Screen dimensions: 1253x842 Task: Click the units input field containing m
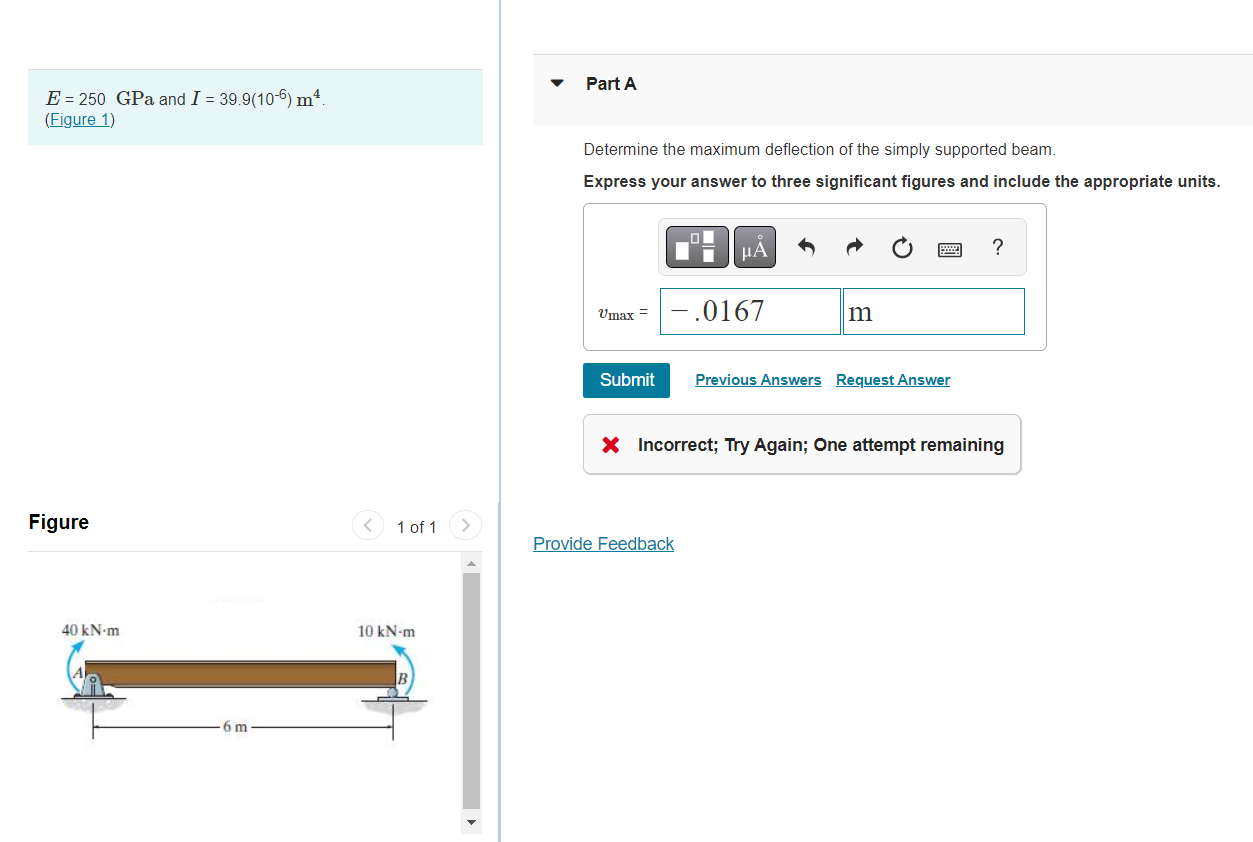tap(933, 311)
